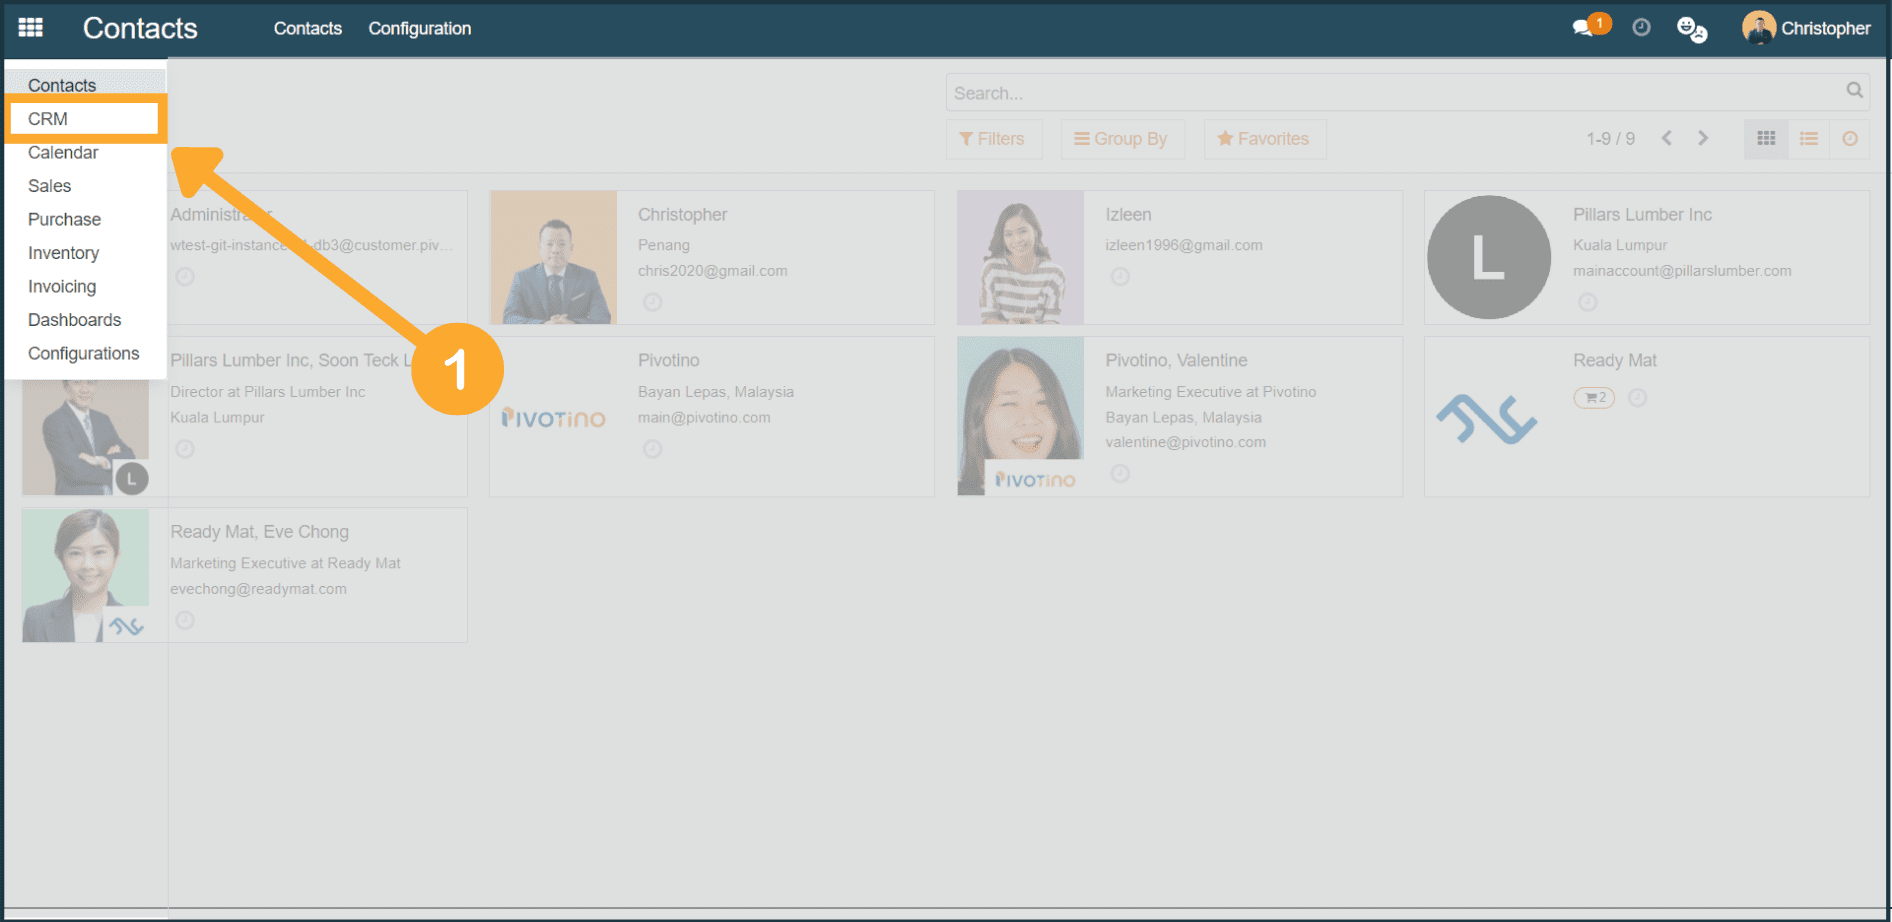This screenshot has height=922, width=1892.
Task: Open Christopher user menu
Action: pos(1806,28)
